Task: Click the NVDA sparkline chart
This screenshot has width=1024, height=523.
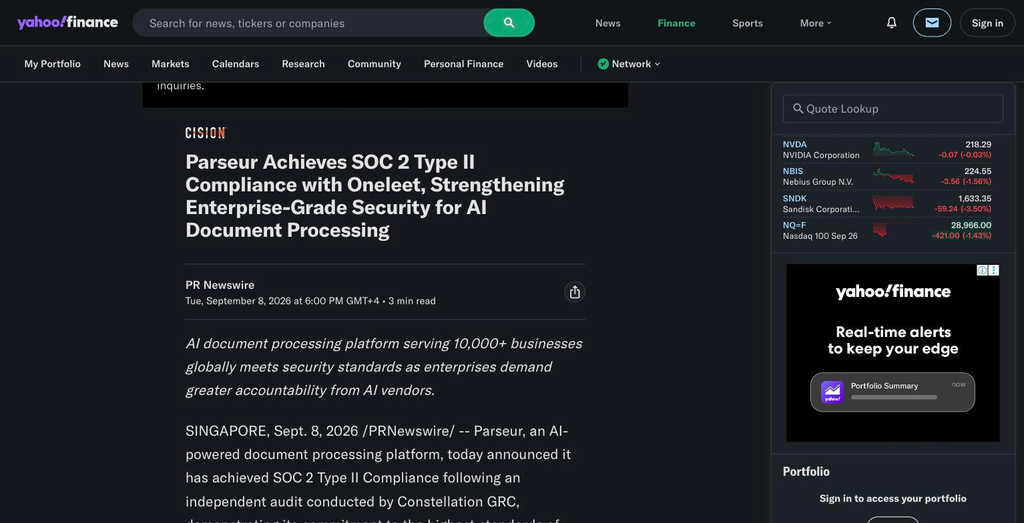Action: click(x=893, y=150)
